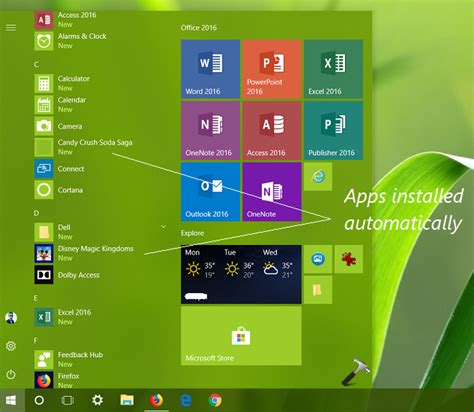This screenshot has width=474, height=412.
Task: Launch the Publisher 2016 tile
Action: pyautogui.click(x=333, y=130)
